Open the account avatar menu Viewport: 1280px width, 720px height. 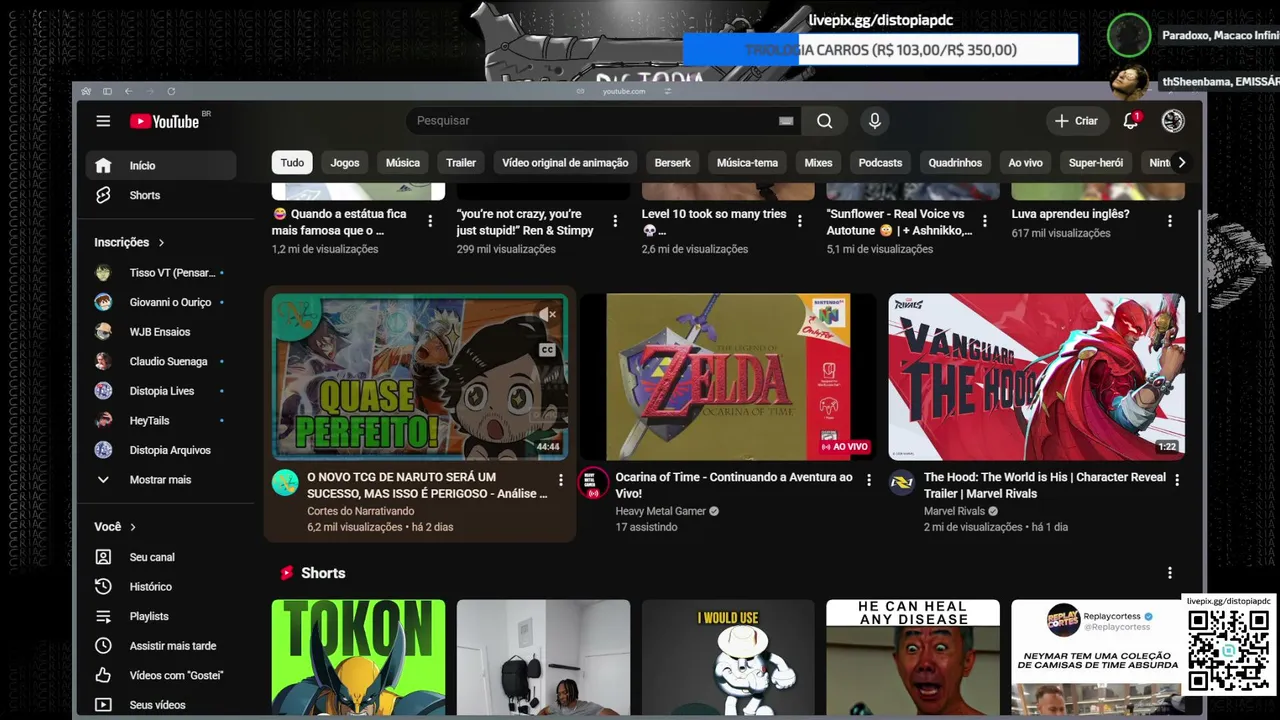pos(1173,121)
